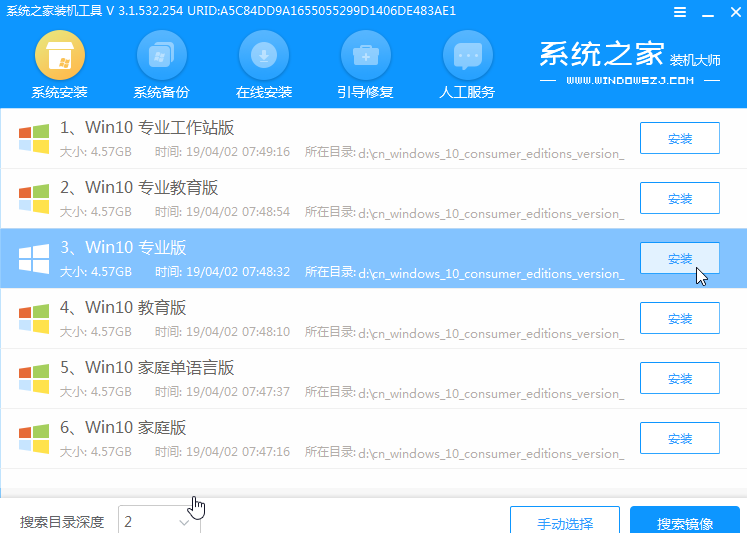Click 安装 for Win10 专业工作站版
Image resolution: width=747 pixels, height=533 pixels.
click(x=680, y=138)
